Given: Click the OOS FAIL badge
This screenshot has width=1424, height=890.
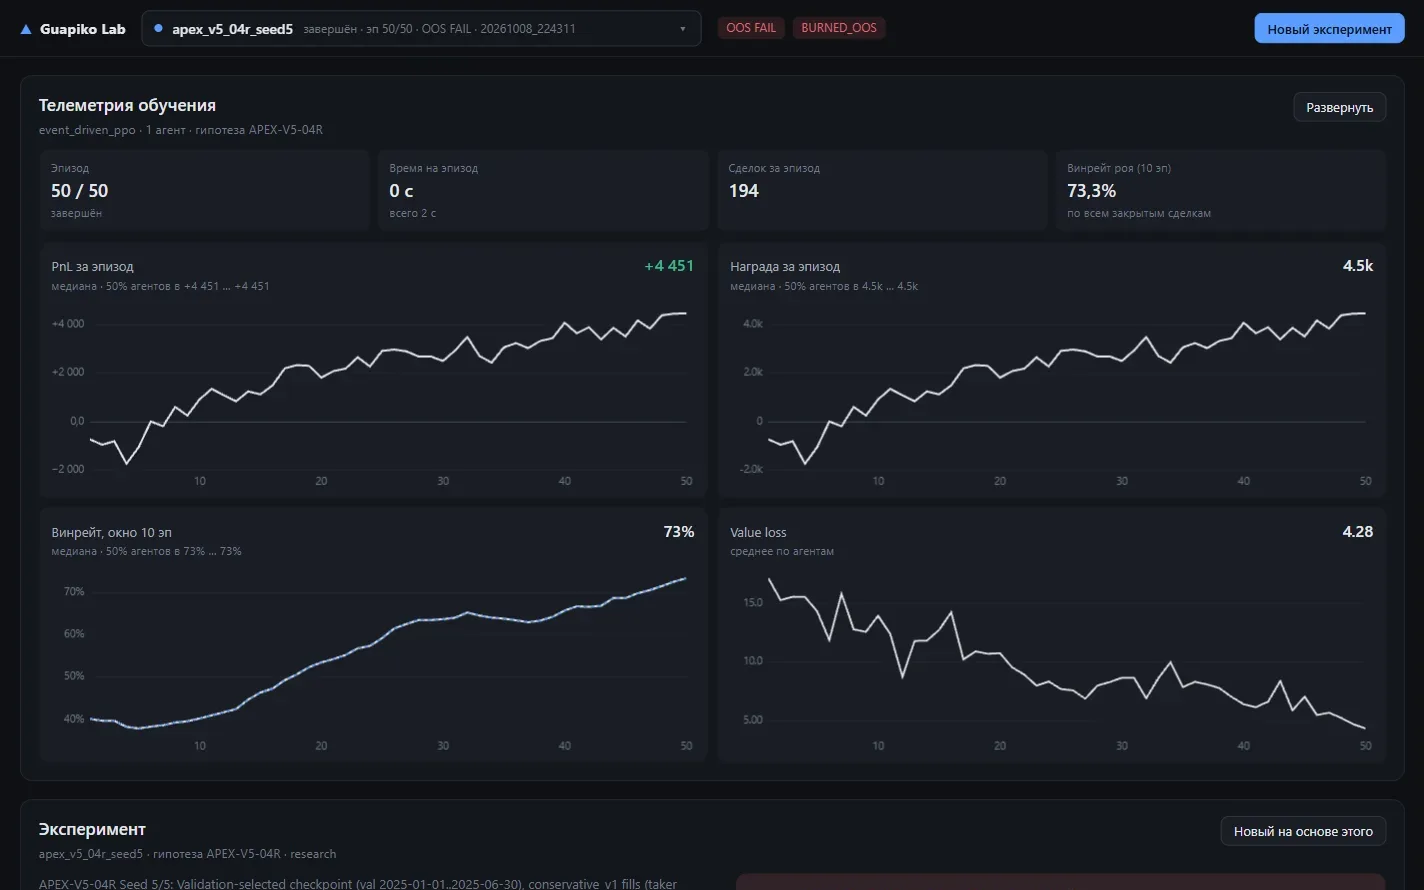Looking at the screenshot, I should [751, 28].
